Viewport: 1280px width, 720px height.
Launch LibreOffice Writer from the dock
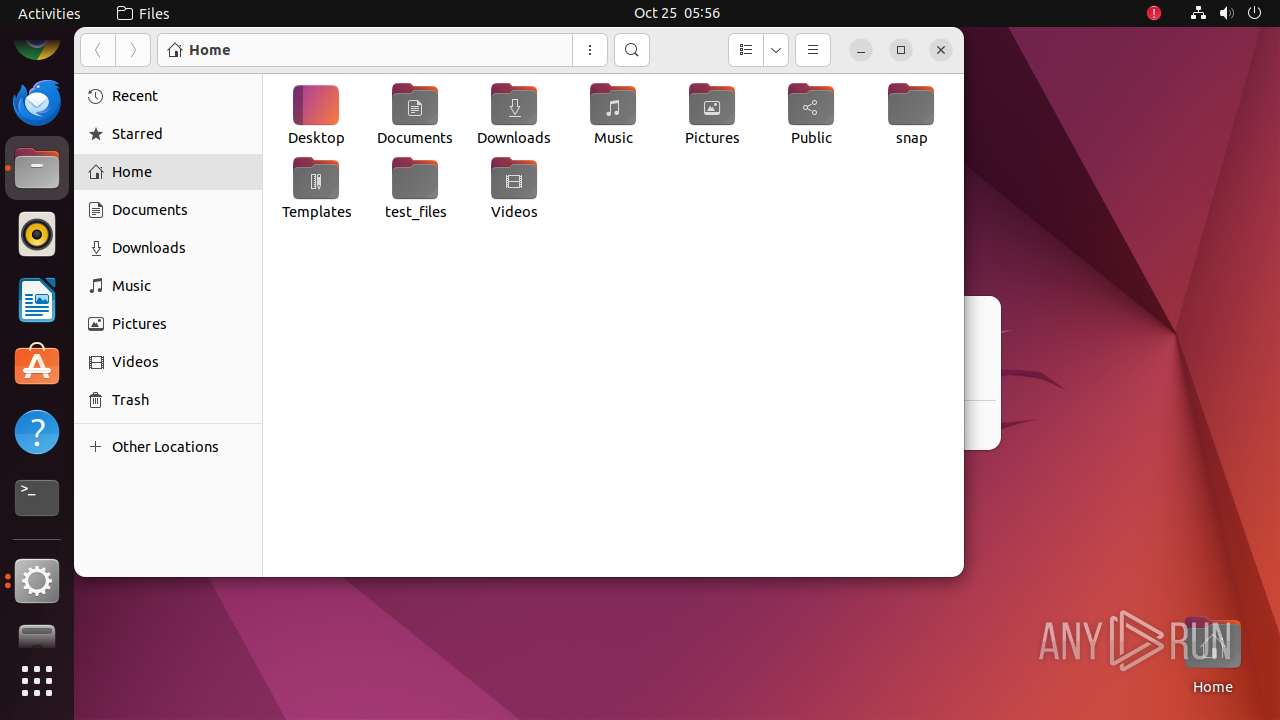[x=37, y=300]
